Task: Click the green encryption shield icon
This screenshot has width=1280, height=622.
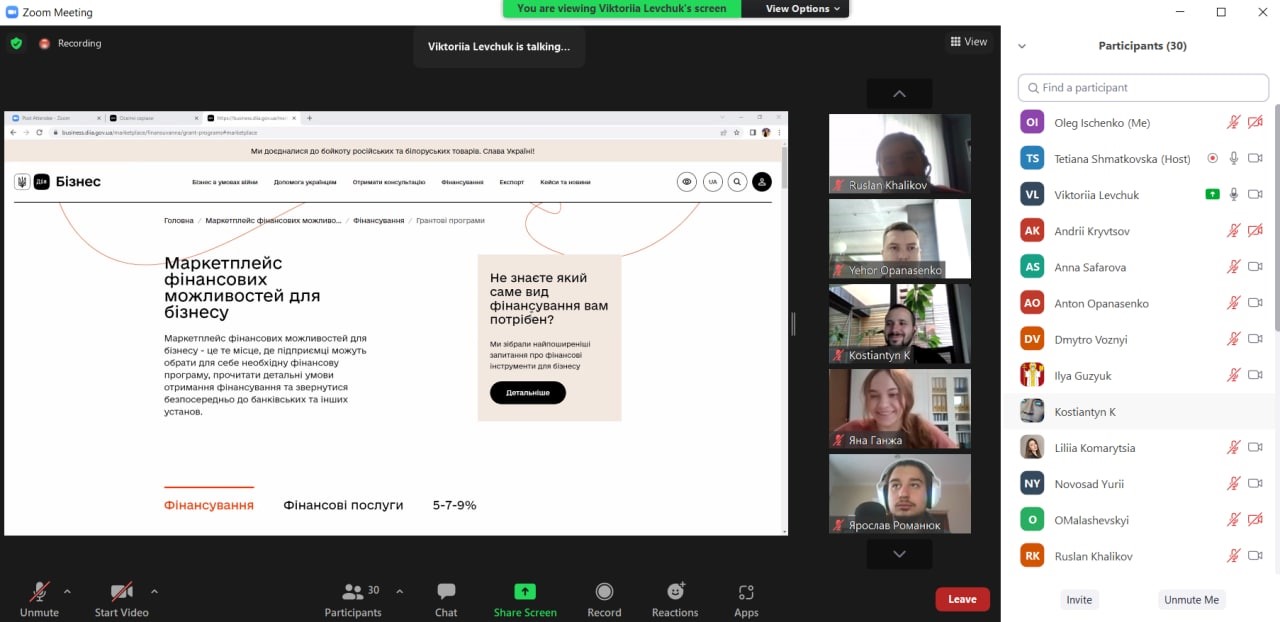Action: click(16, 43)
